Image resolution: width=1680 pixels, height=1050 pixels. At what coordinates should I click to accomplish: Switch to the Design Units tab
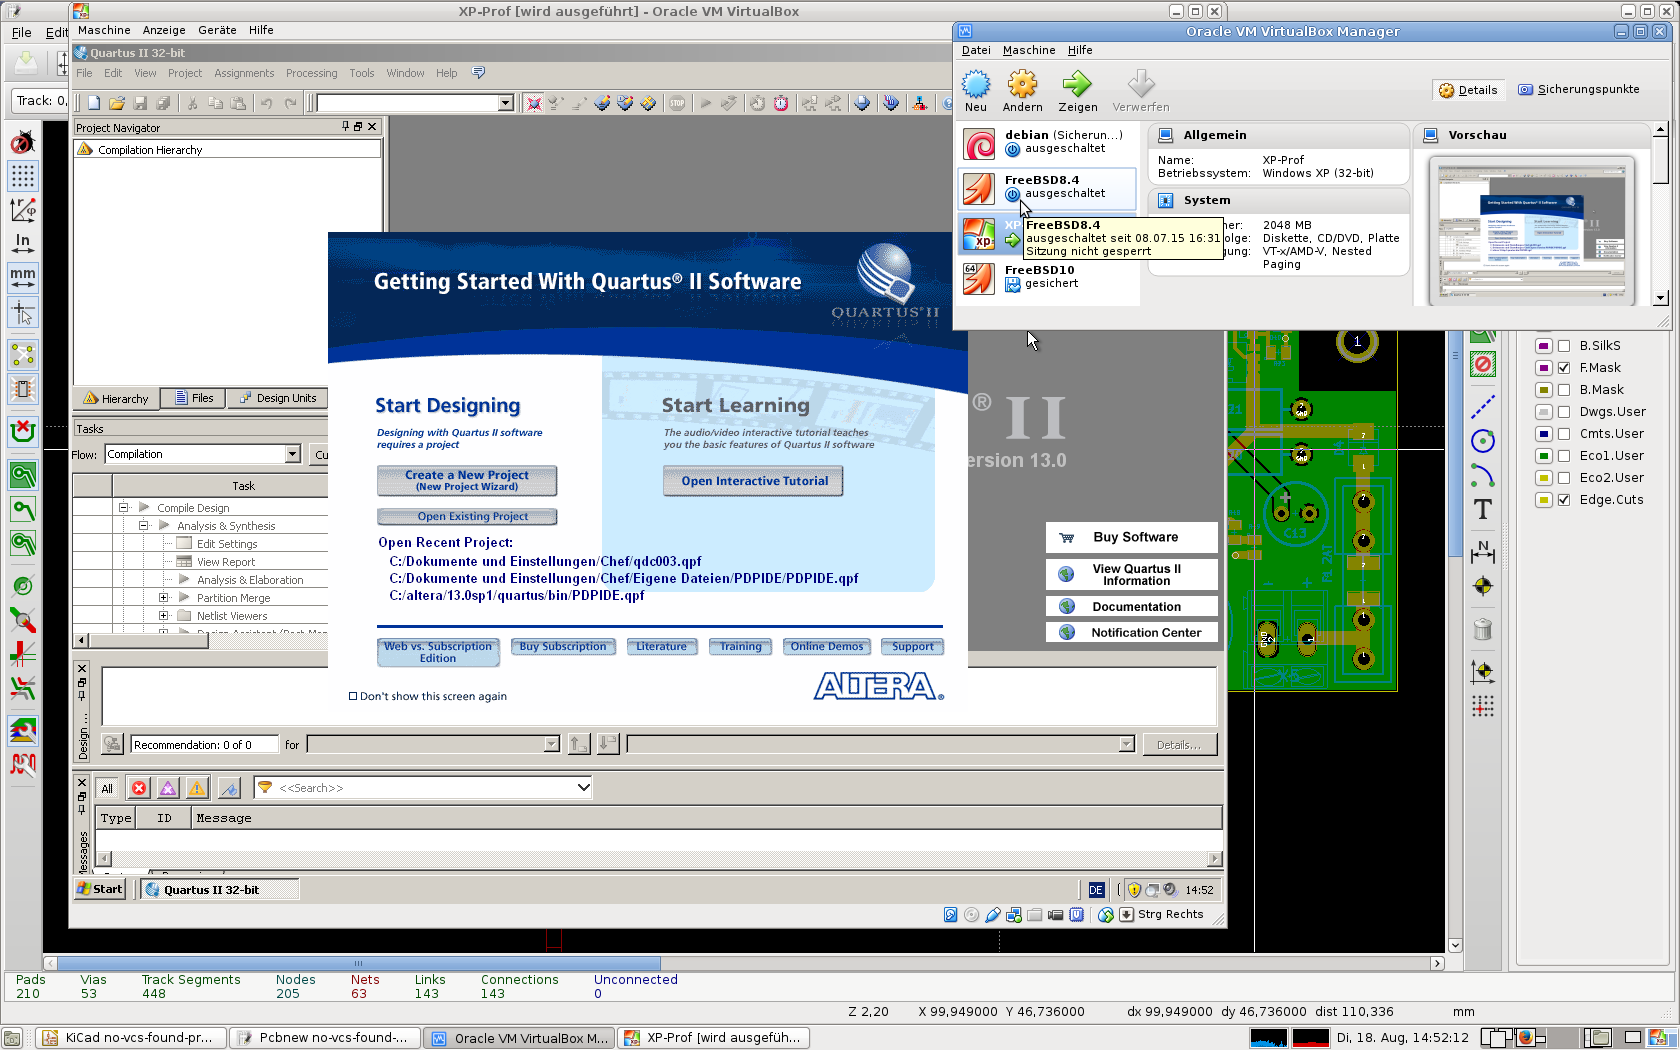coord(277,398)
